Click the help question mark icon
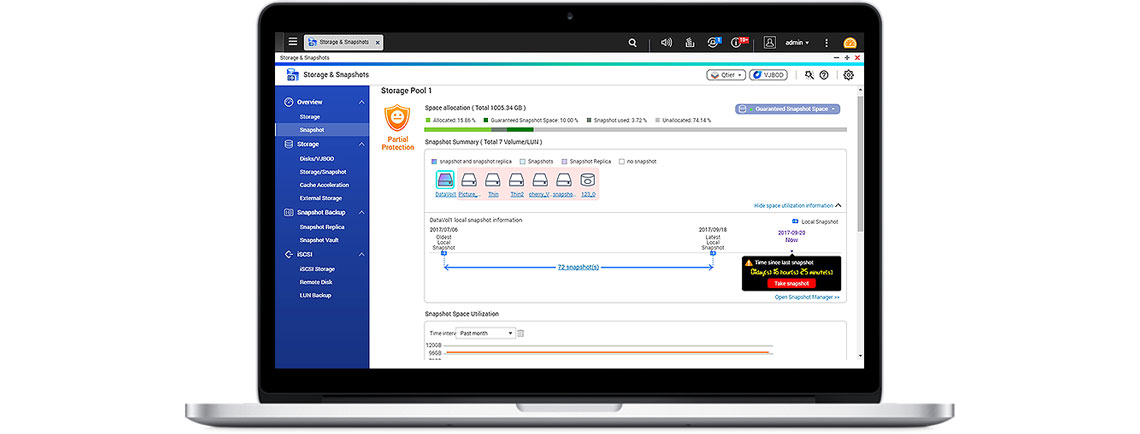 pos(824,75)
